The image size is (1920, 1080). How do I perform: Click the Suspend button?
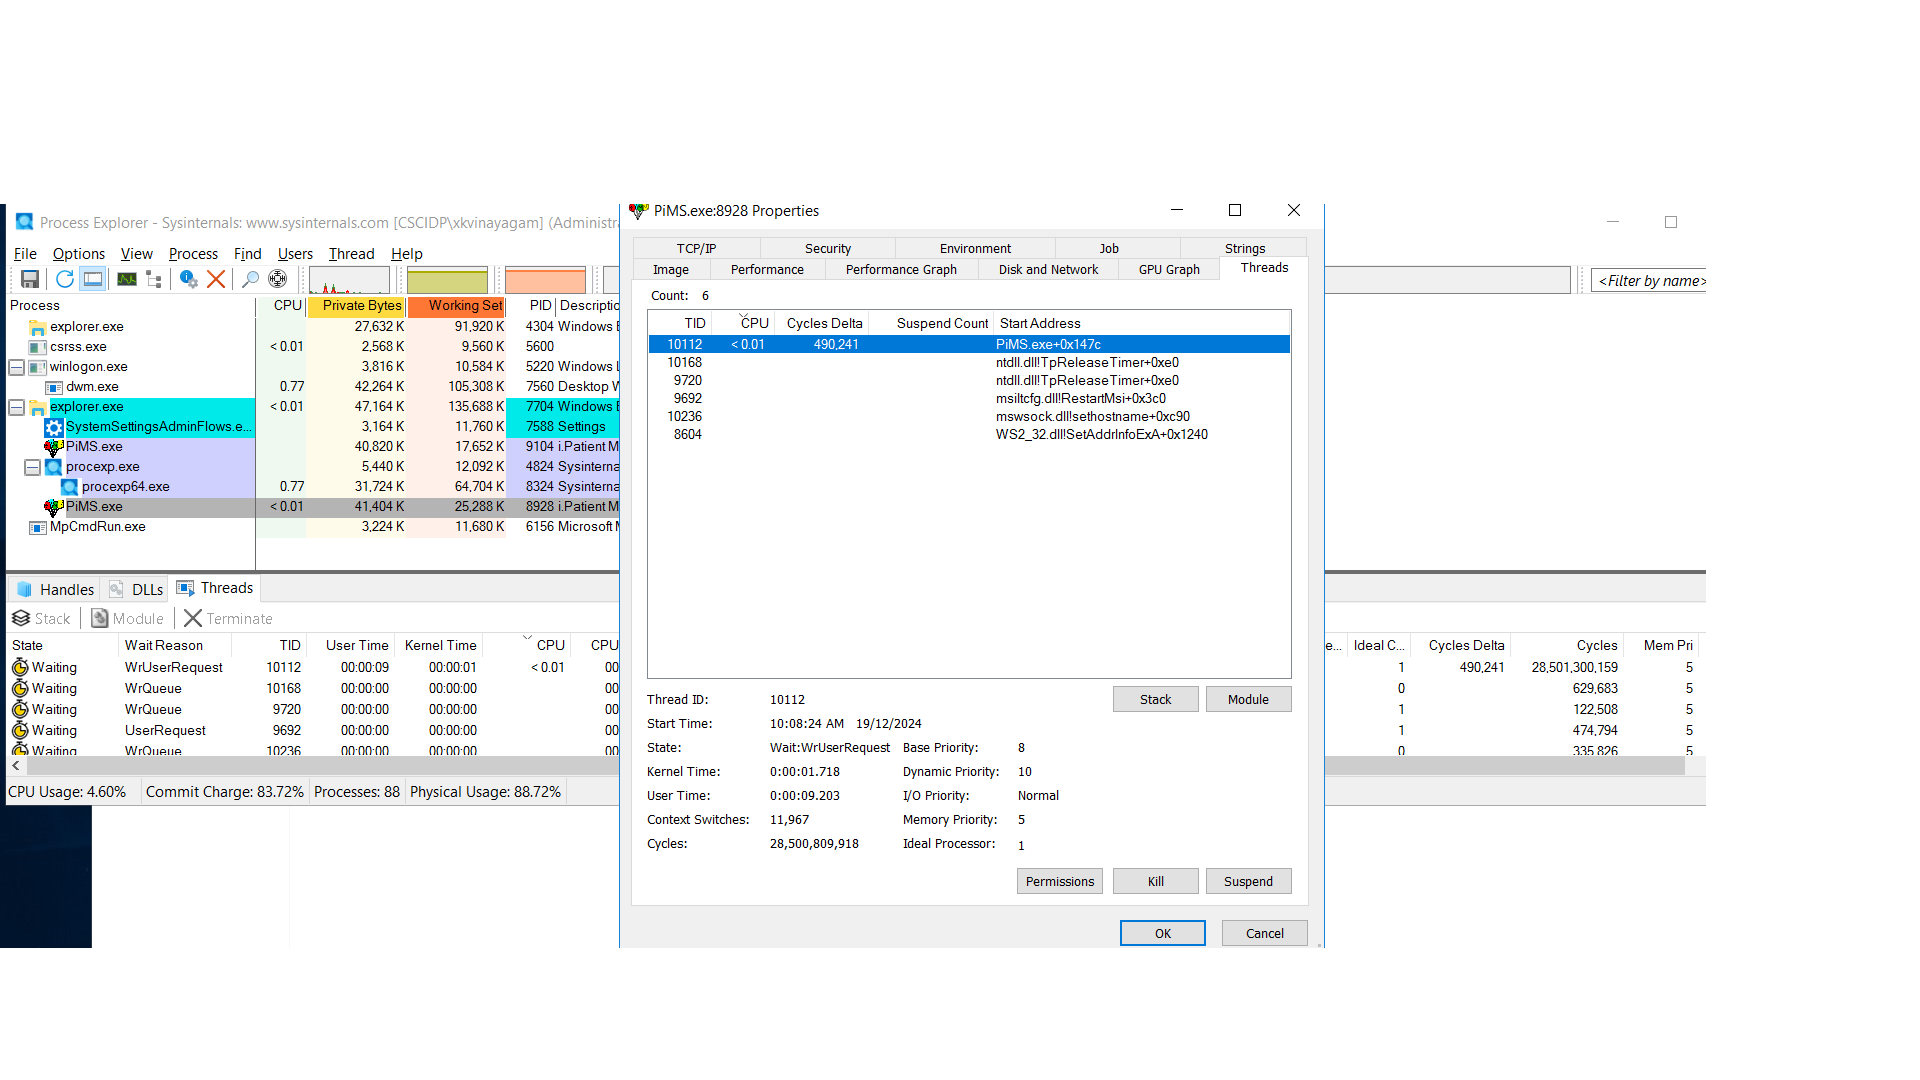[x=1248, y=881]
